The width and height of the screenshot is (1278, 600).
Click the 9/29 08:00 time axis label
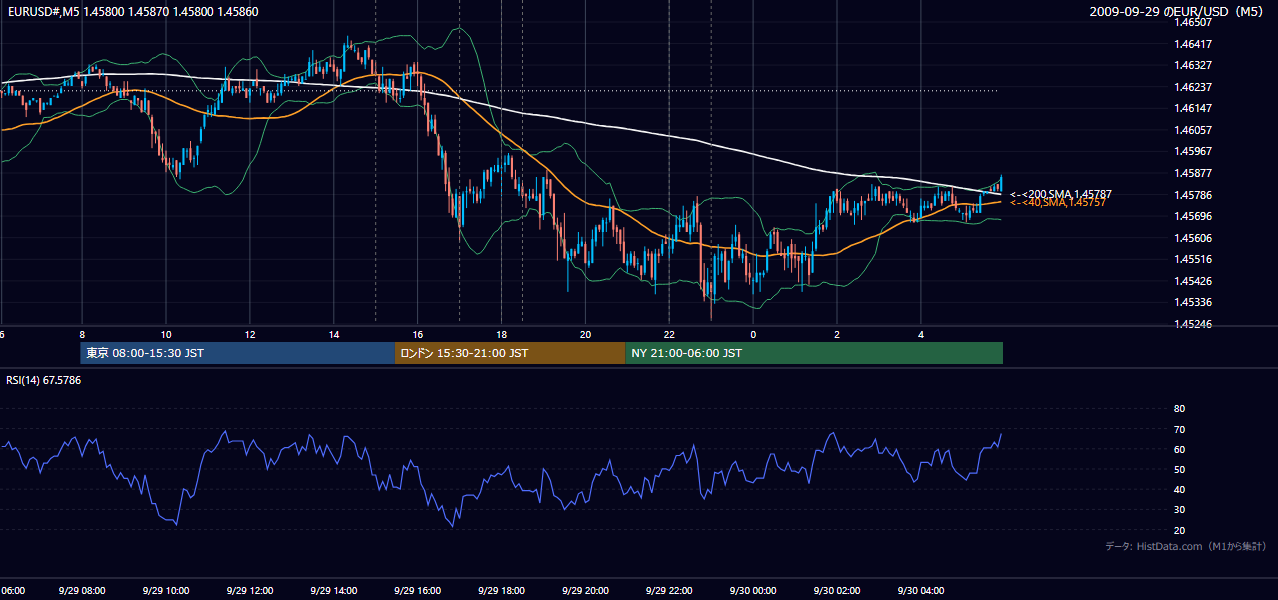click(82, 590)
